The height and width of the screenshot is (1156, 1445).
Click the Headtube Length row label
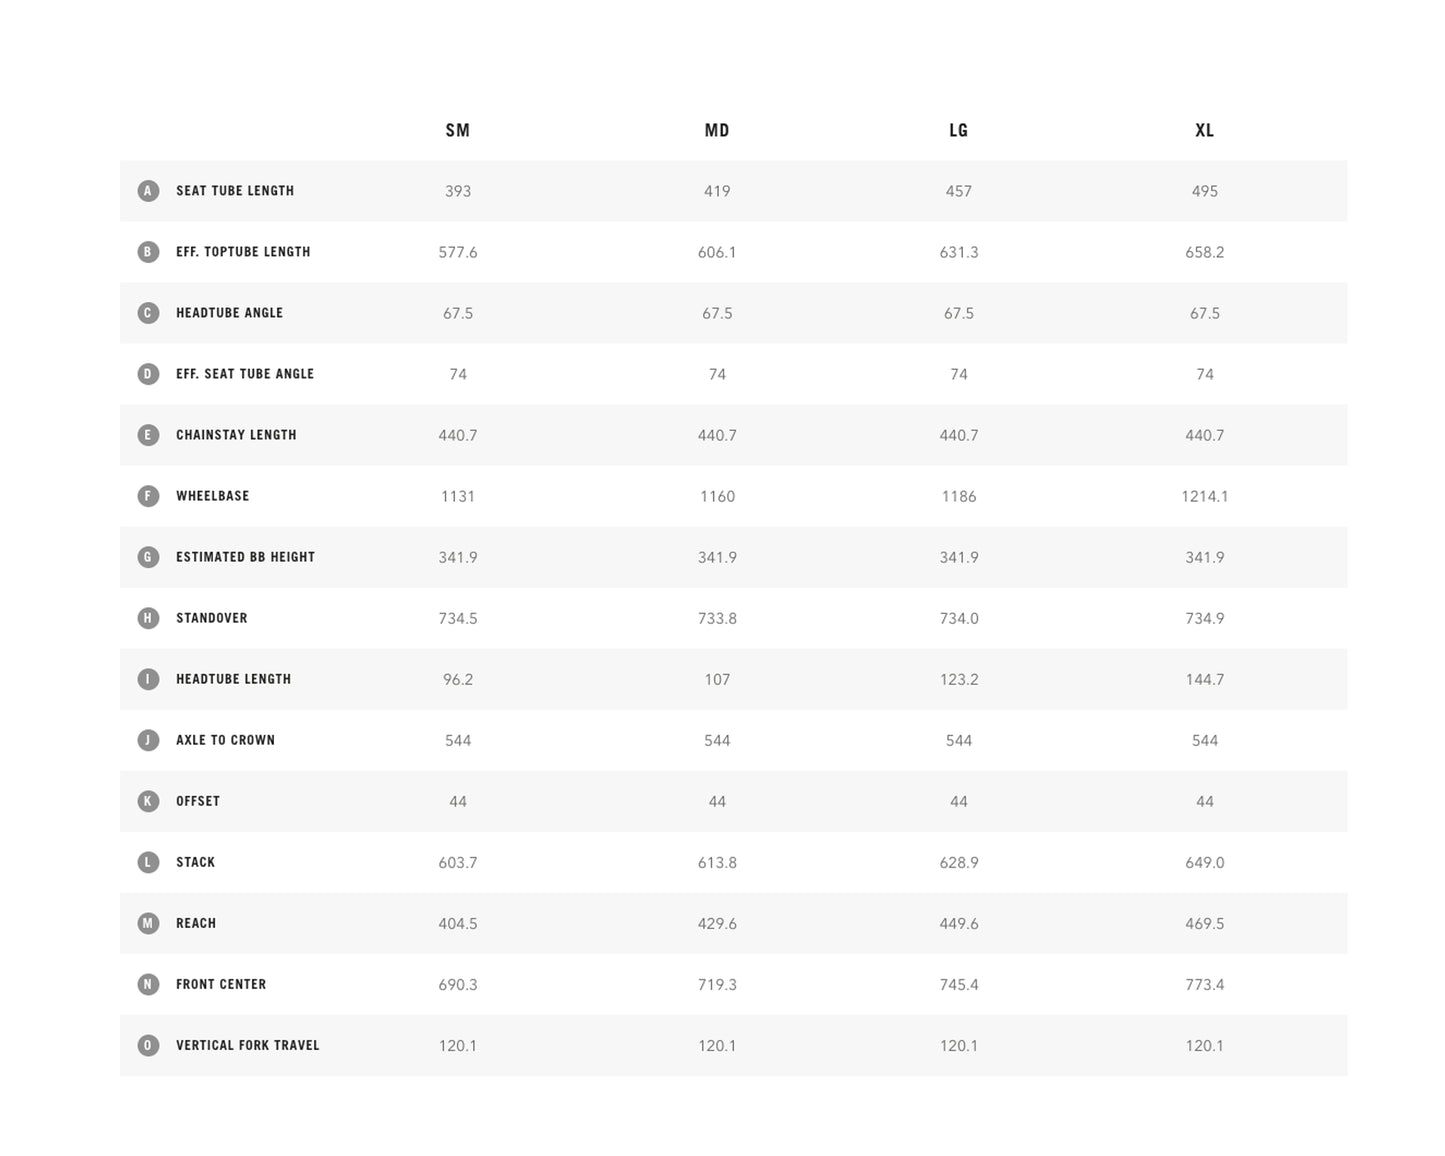233,679
